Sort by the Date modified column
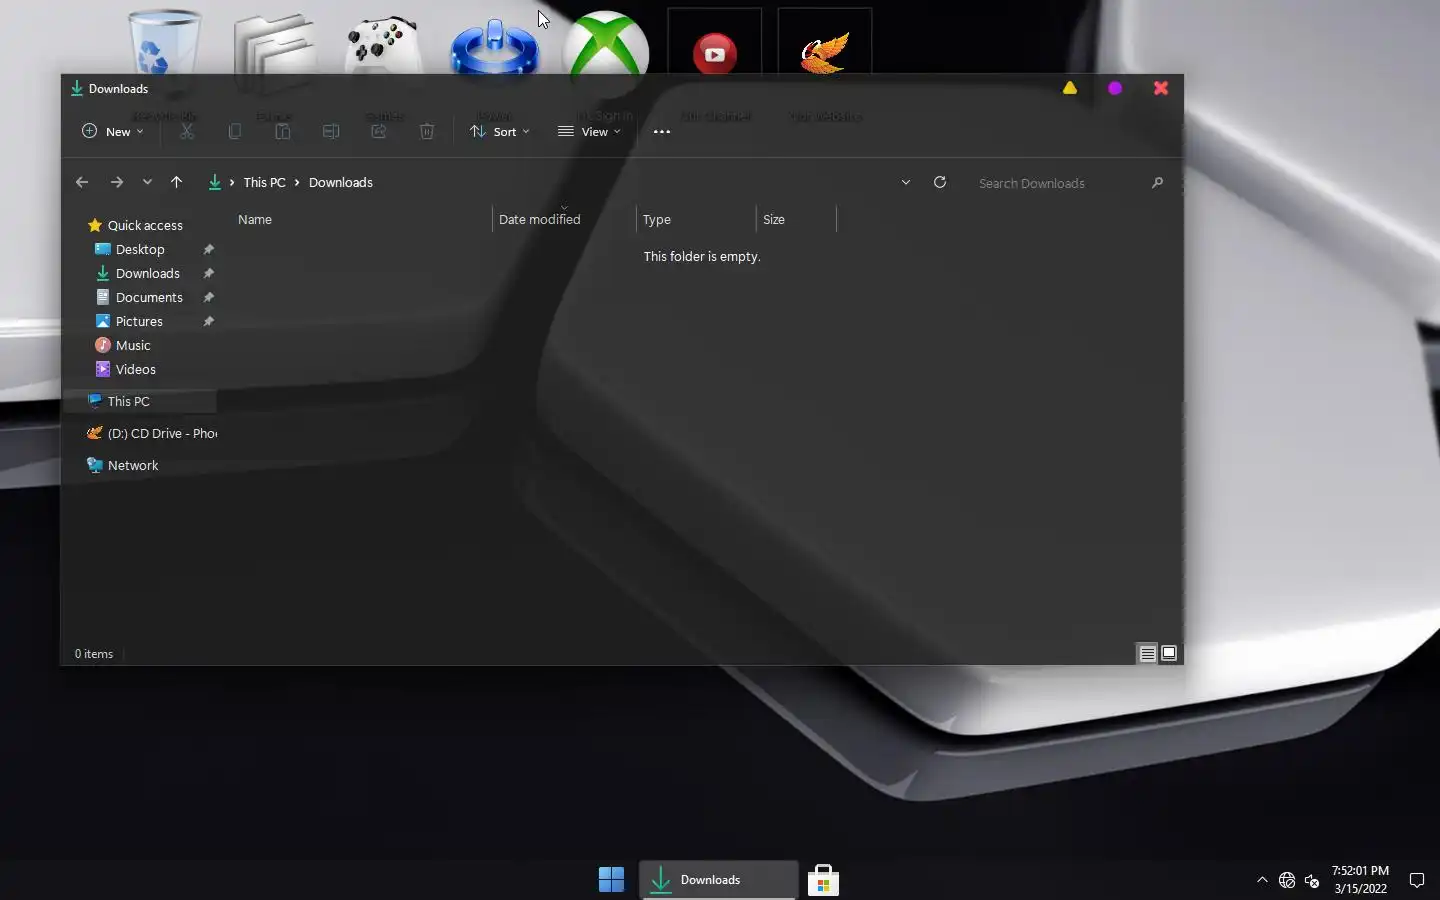This screenshot has height=900, width=1440. click(564, 219)
